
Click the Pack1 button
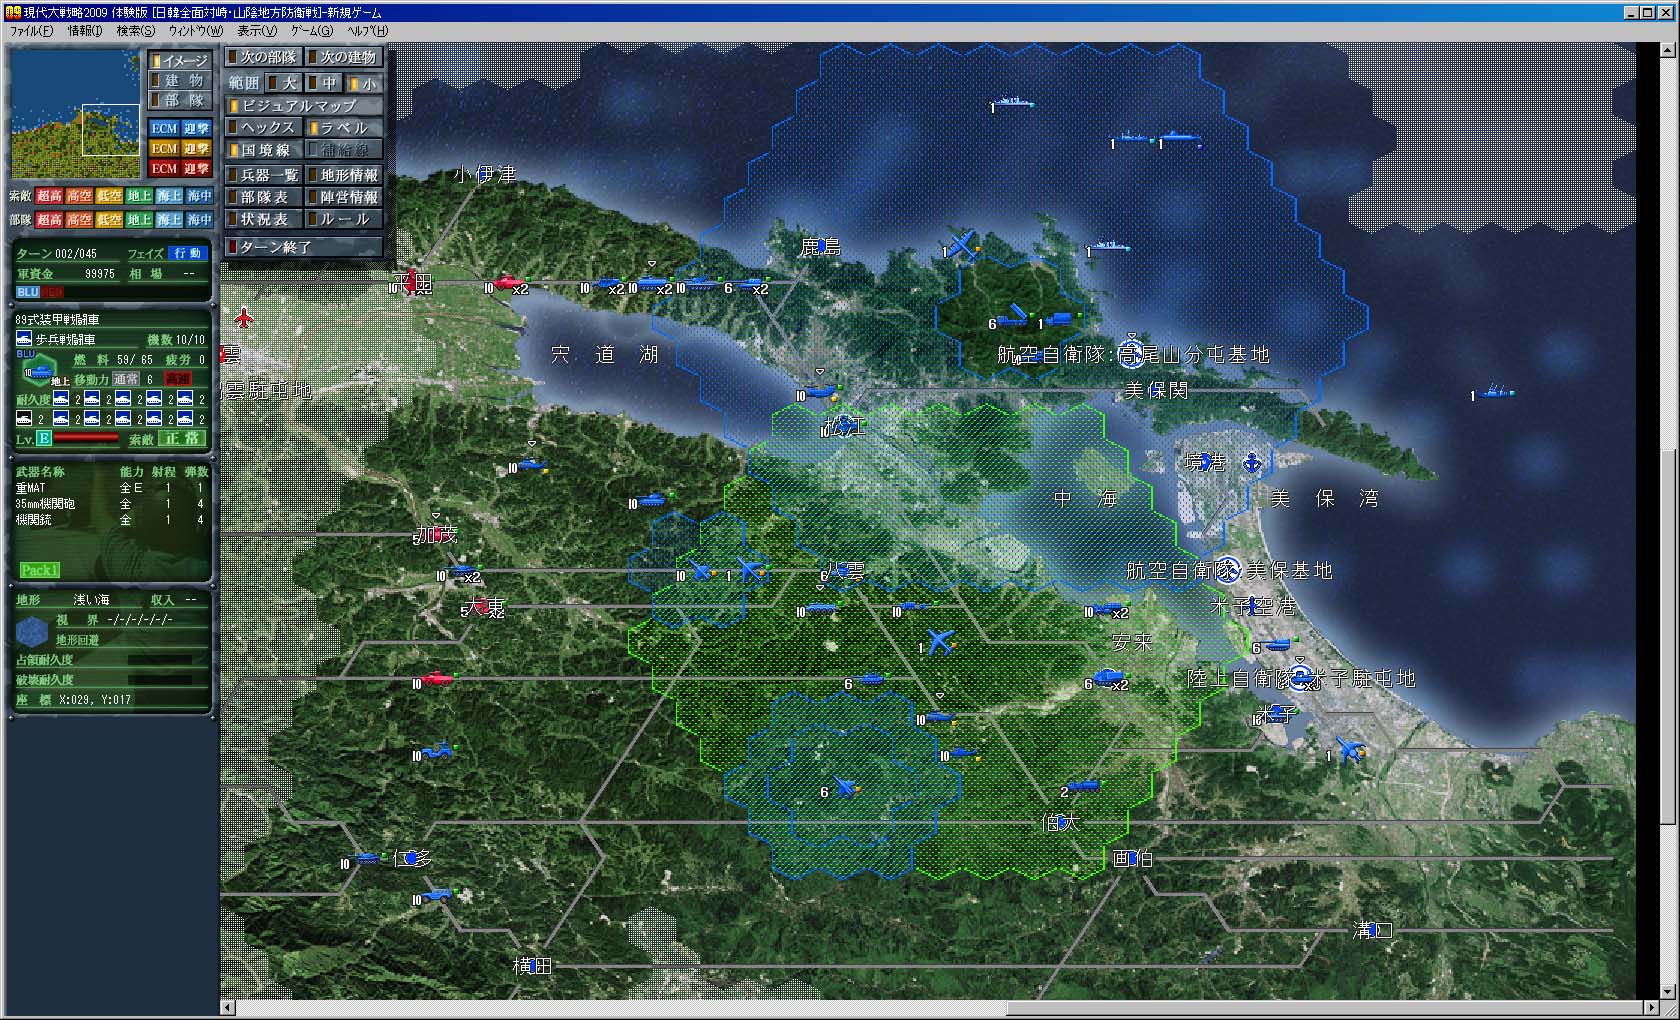point(40,570)
